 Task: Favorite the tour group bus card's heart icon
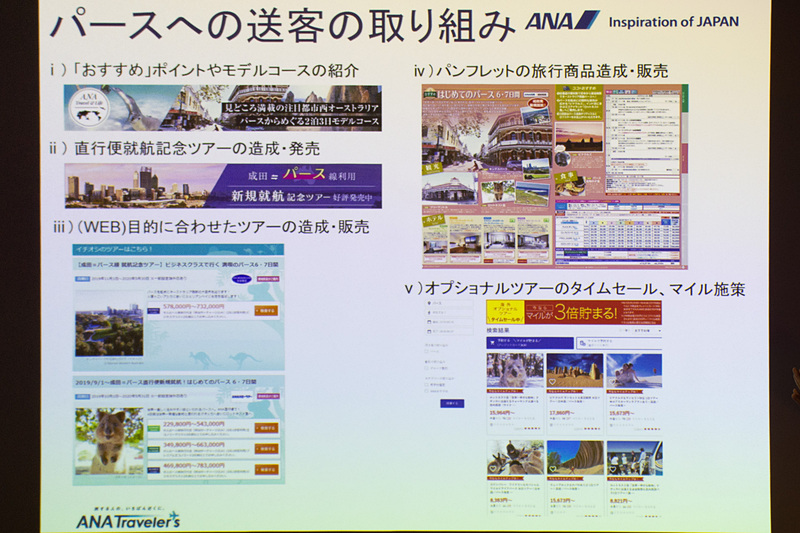tap(613, 468)
